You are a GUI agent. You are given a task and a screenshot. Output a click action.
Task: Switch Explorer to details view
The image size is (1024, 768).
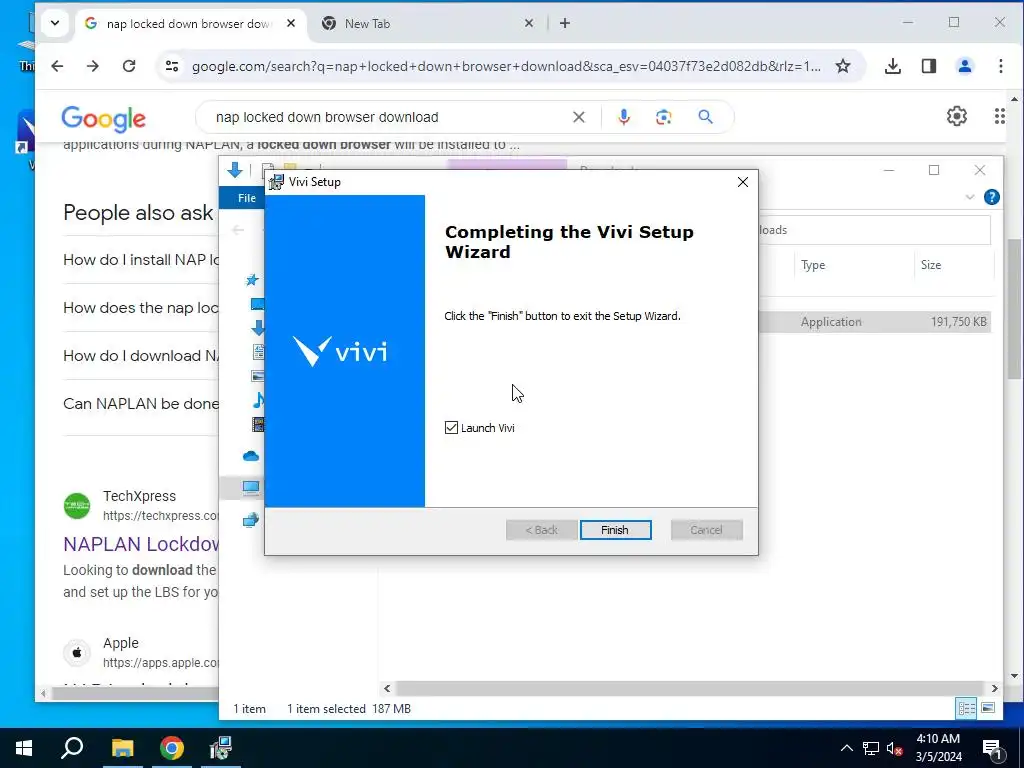tap(967, 708)
